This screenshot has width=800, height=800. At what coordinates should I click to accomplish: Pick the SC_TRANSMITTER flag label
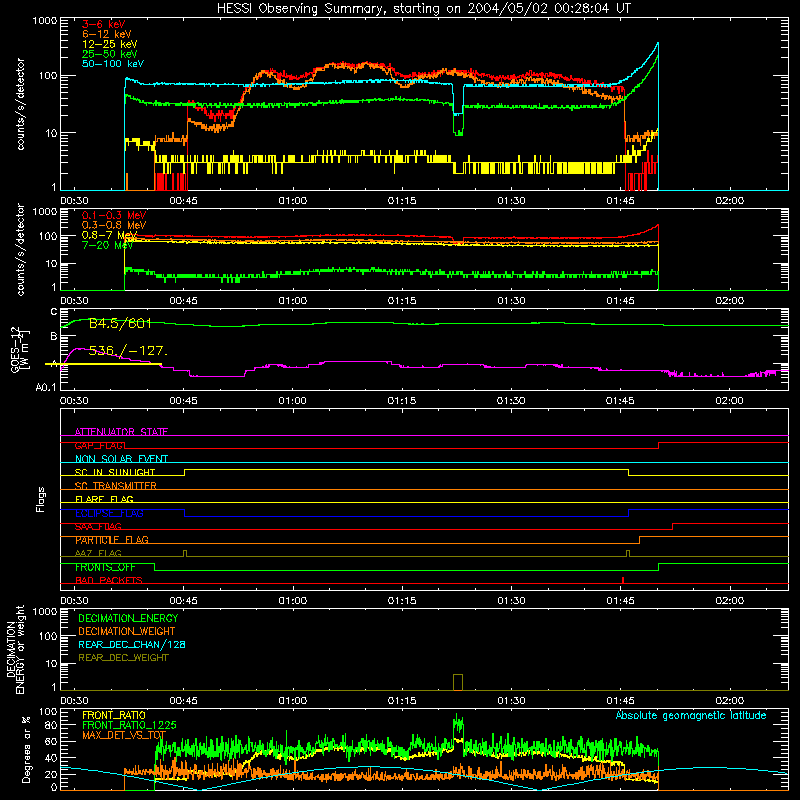tap(115, 486)
